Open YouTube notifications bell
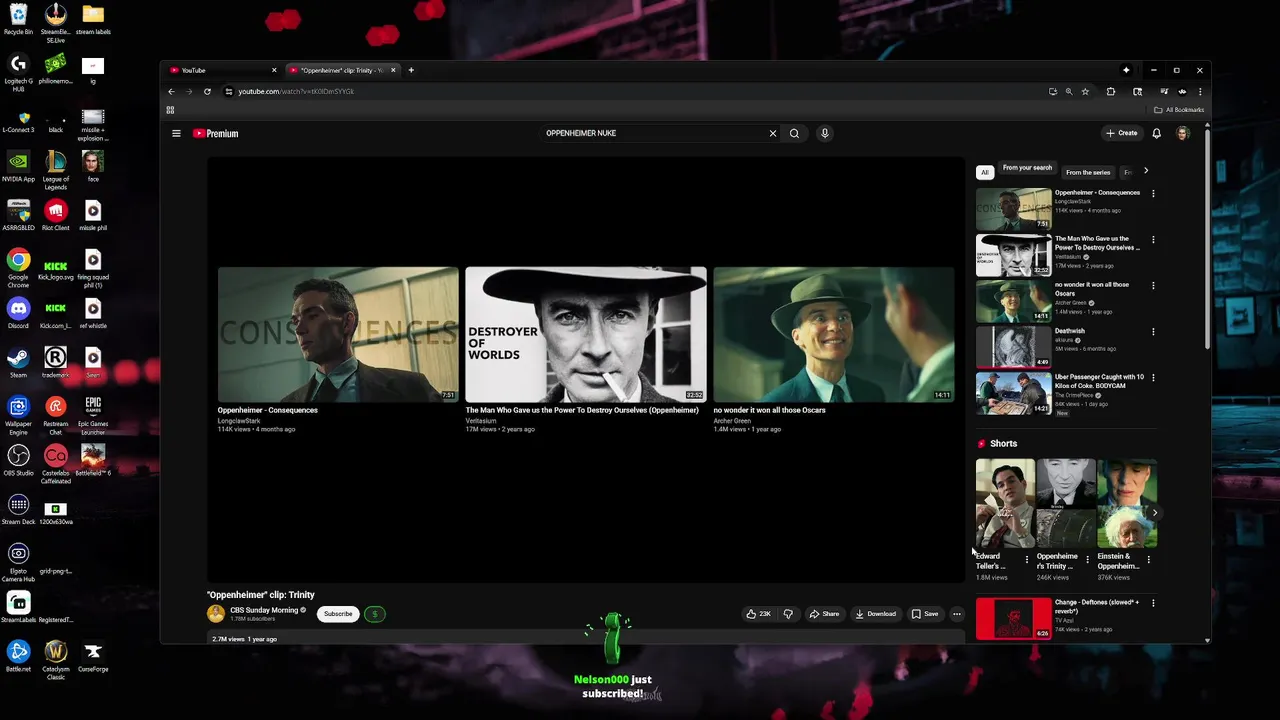Screen dimensions: 1280x720 coord(1156,133)
